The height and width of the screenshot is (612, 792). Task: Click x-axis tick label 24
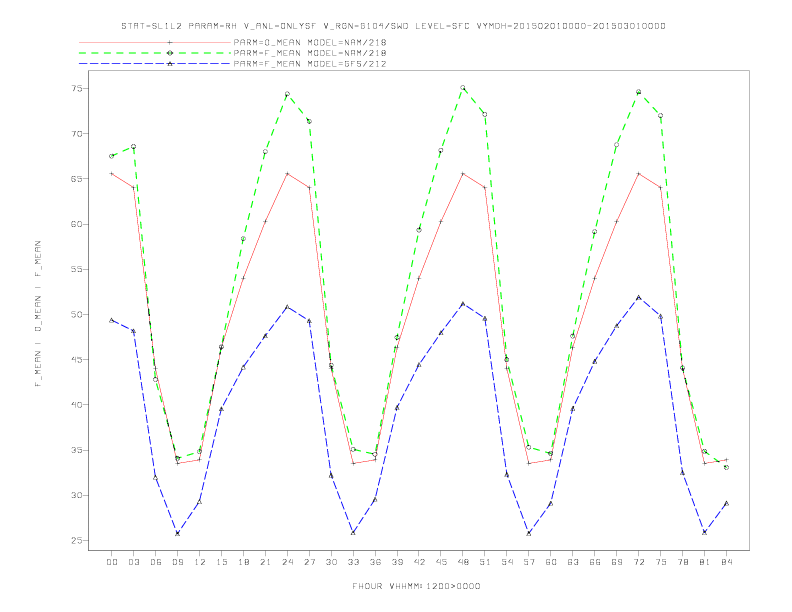[x=287, y=562]
